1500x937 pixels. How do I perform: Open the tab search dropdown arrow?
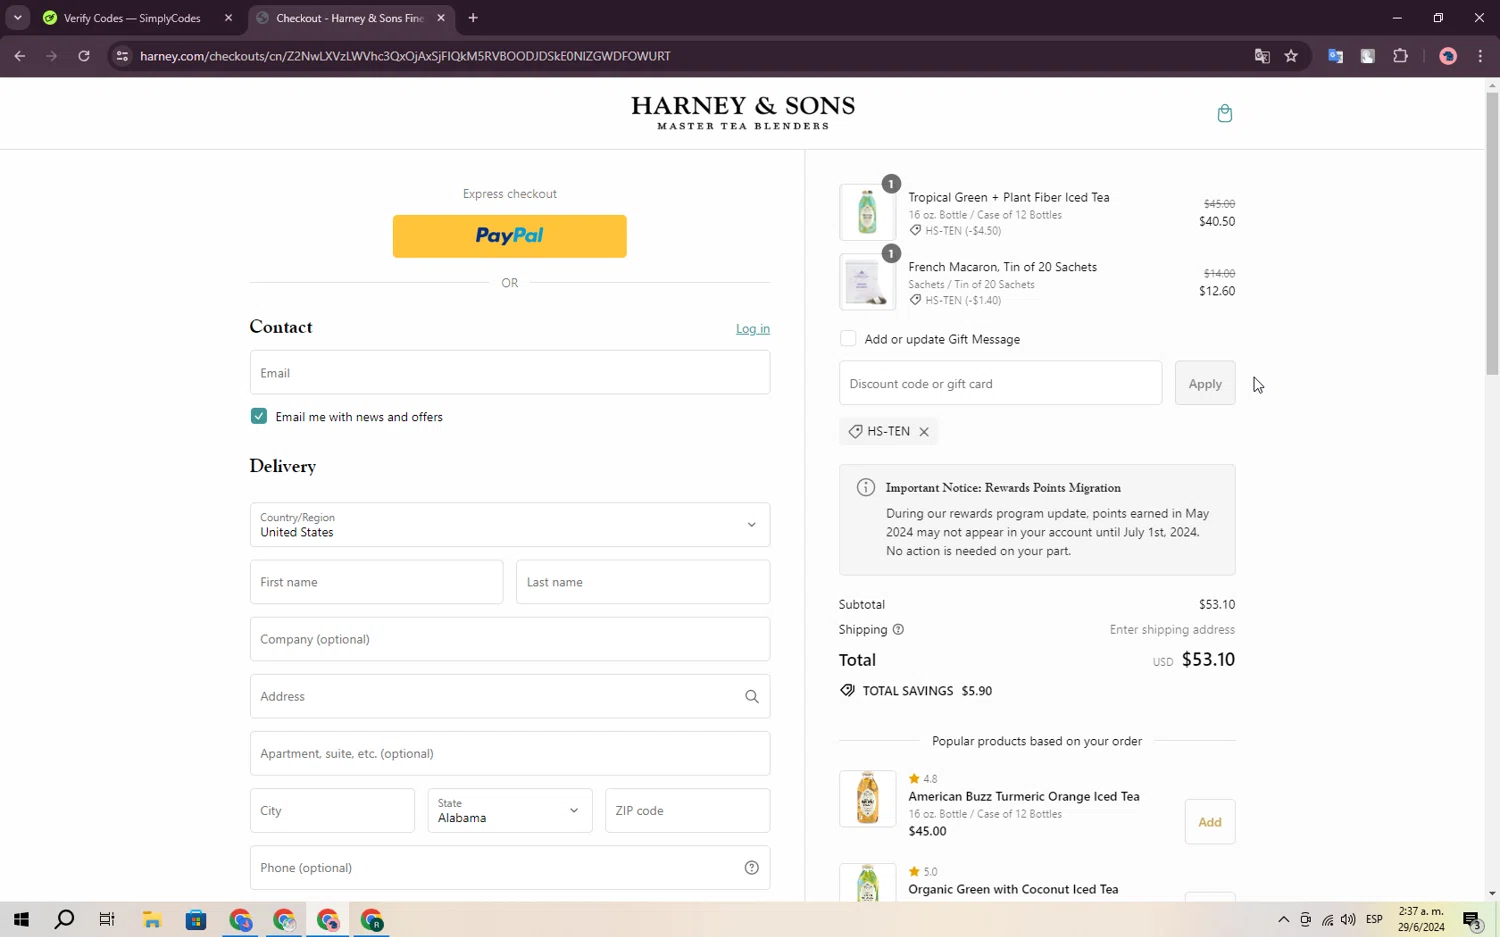pos(17,18)
